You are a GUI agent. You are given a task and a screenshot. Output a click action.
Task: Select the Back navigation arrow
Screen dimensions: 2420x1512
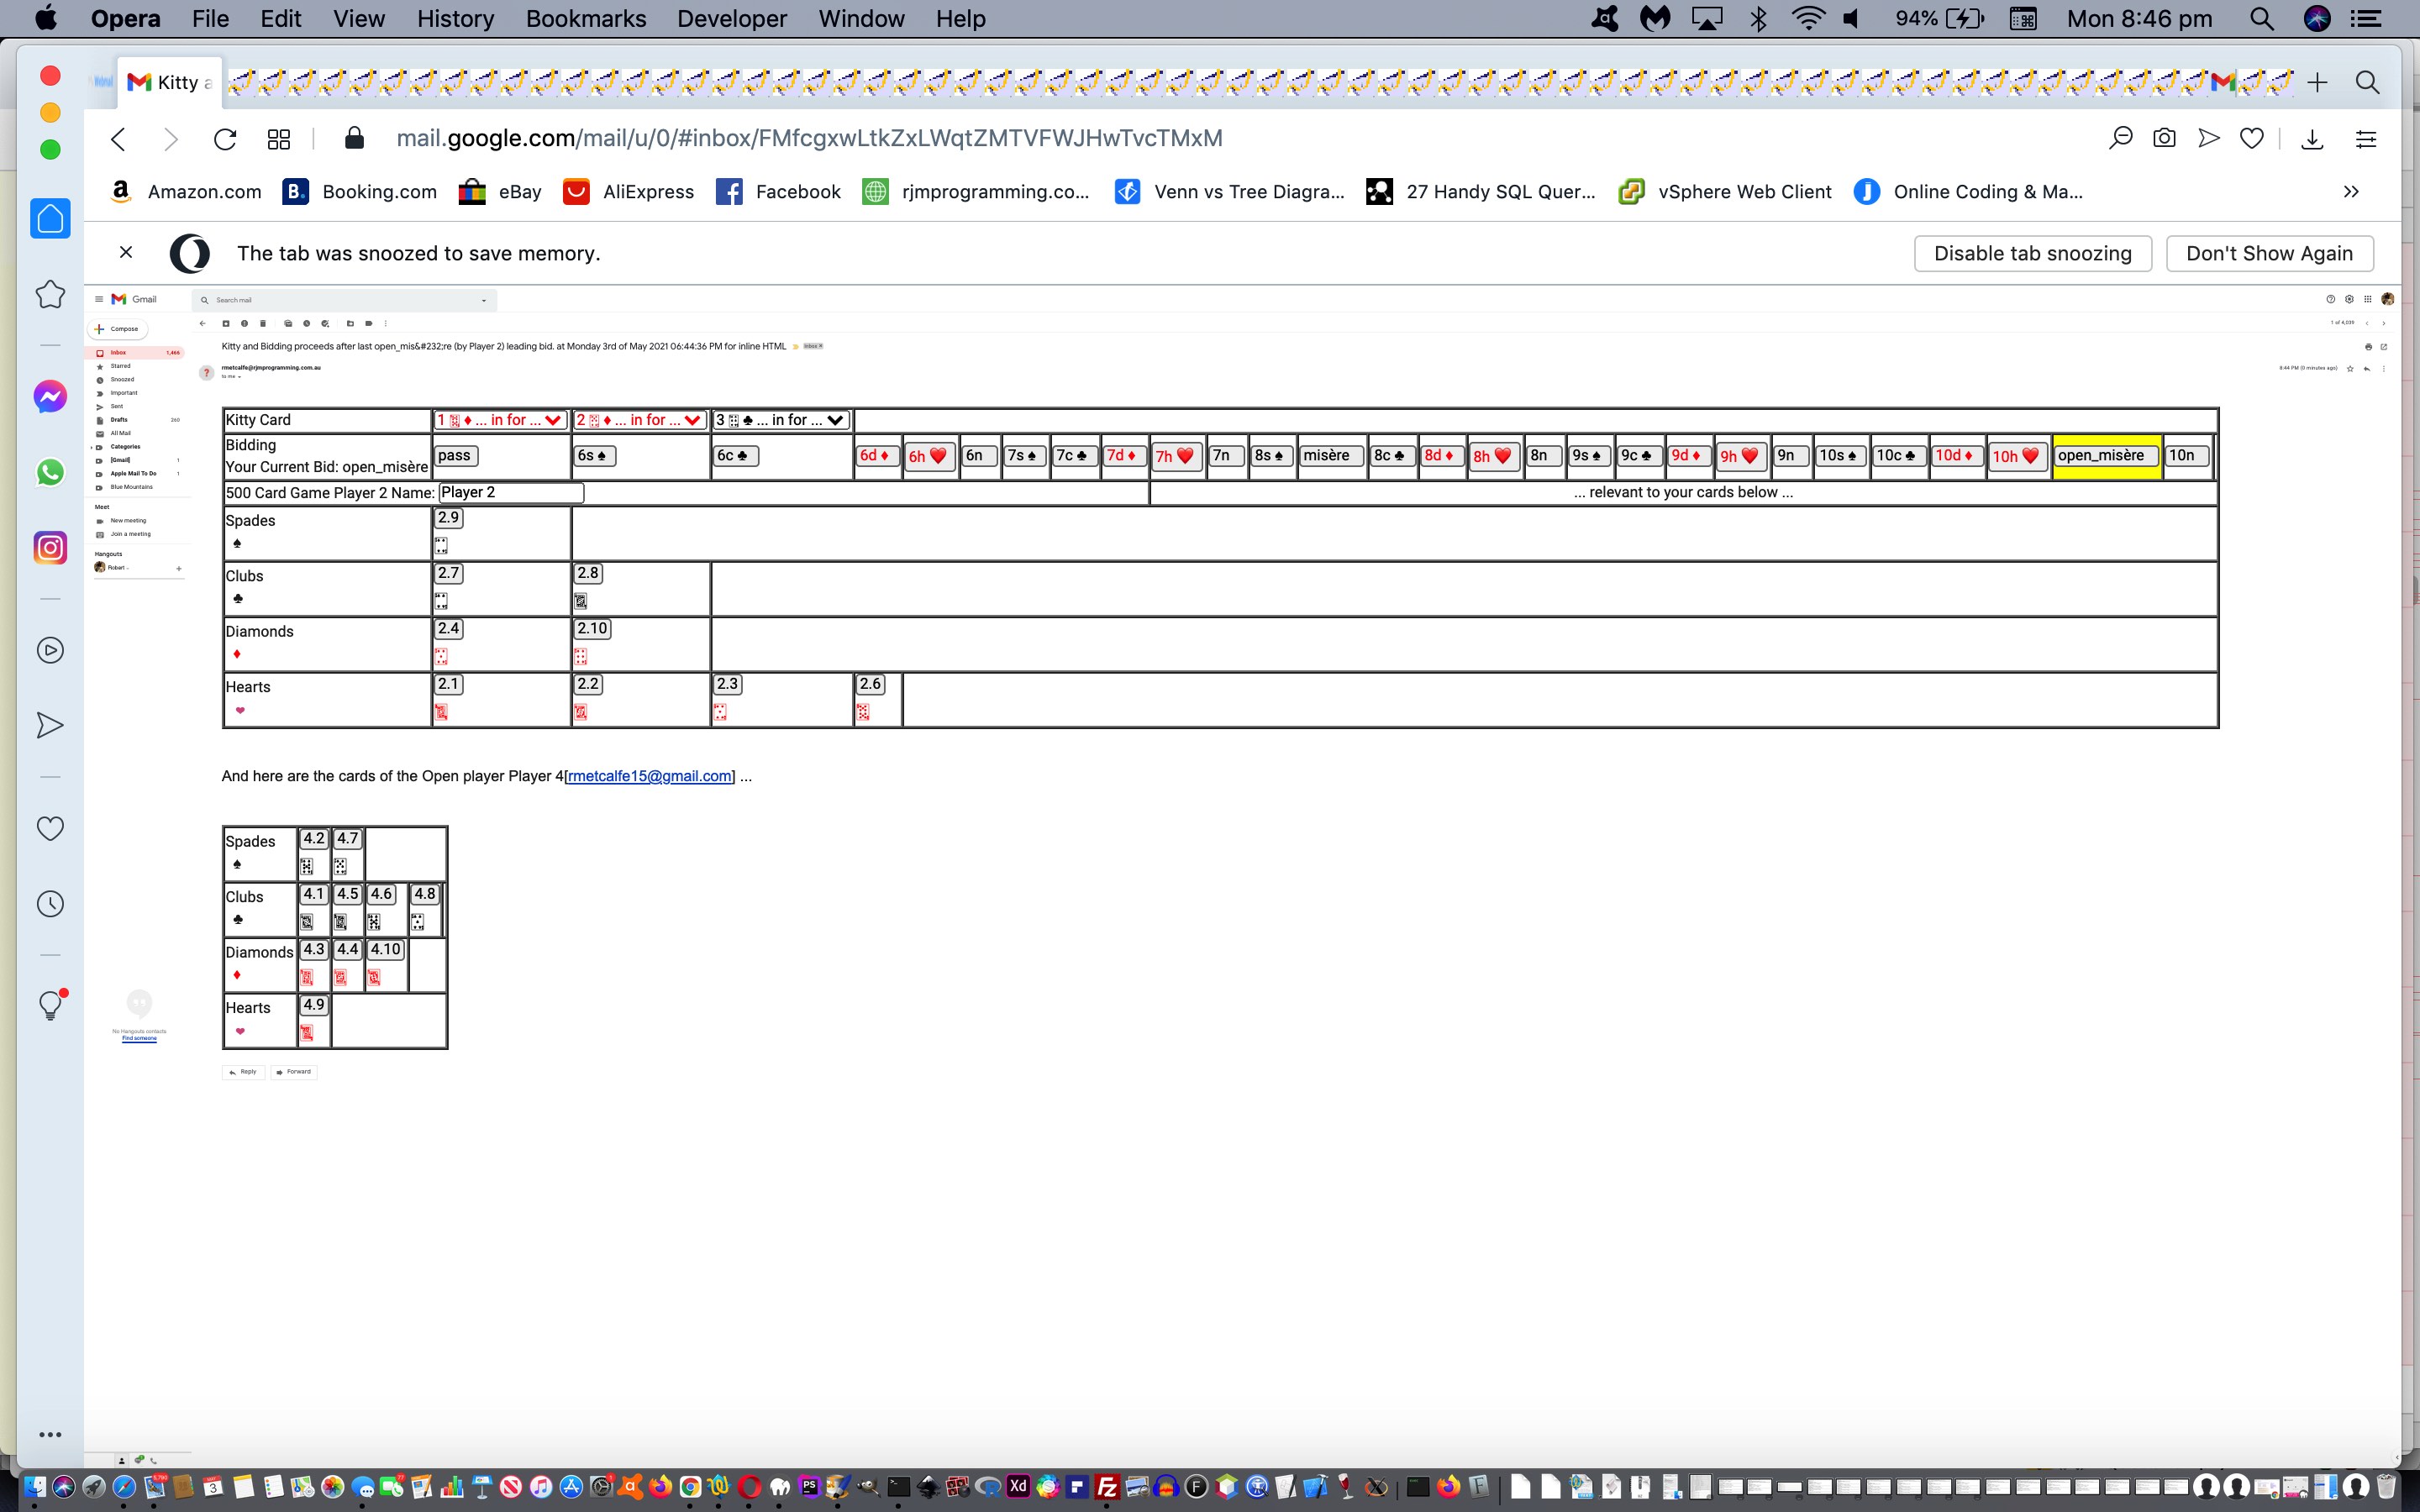click(118, 138)
